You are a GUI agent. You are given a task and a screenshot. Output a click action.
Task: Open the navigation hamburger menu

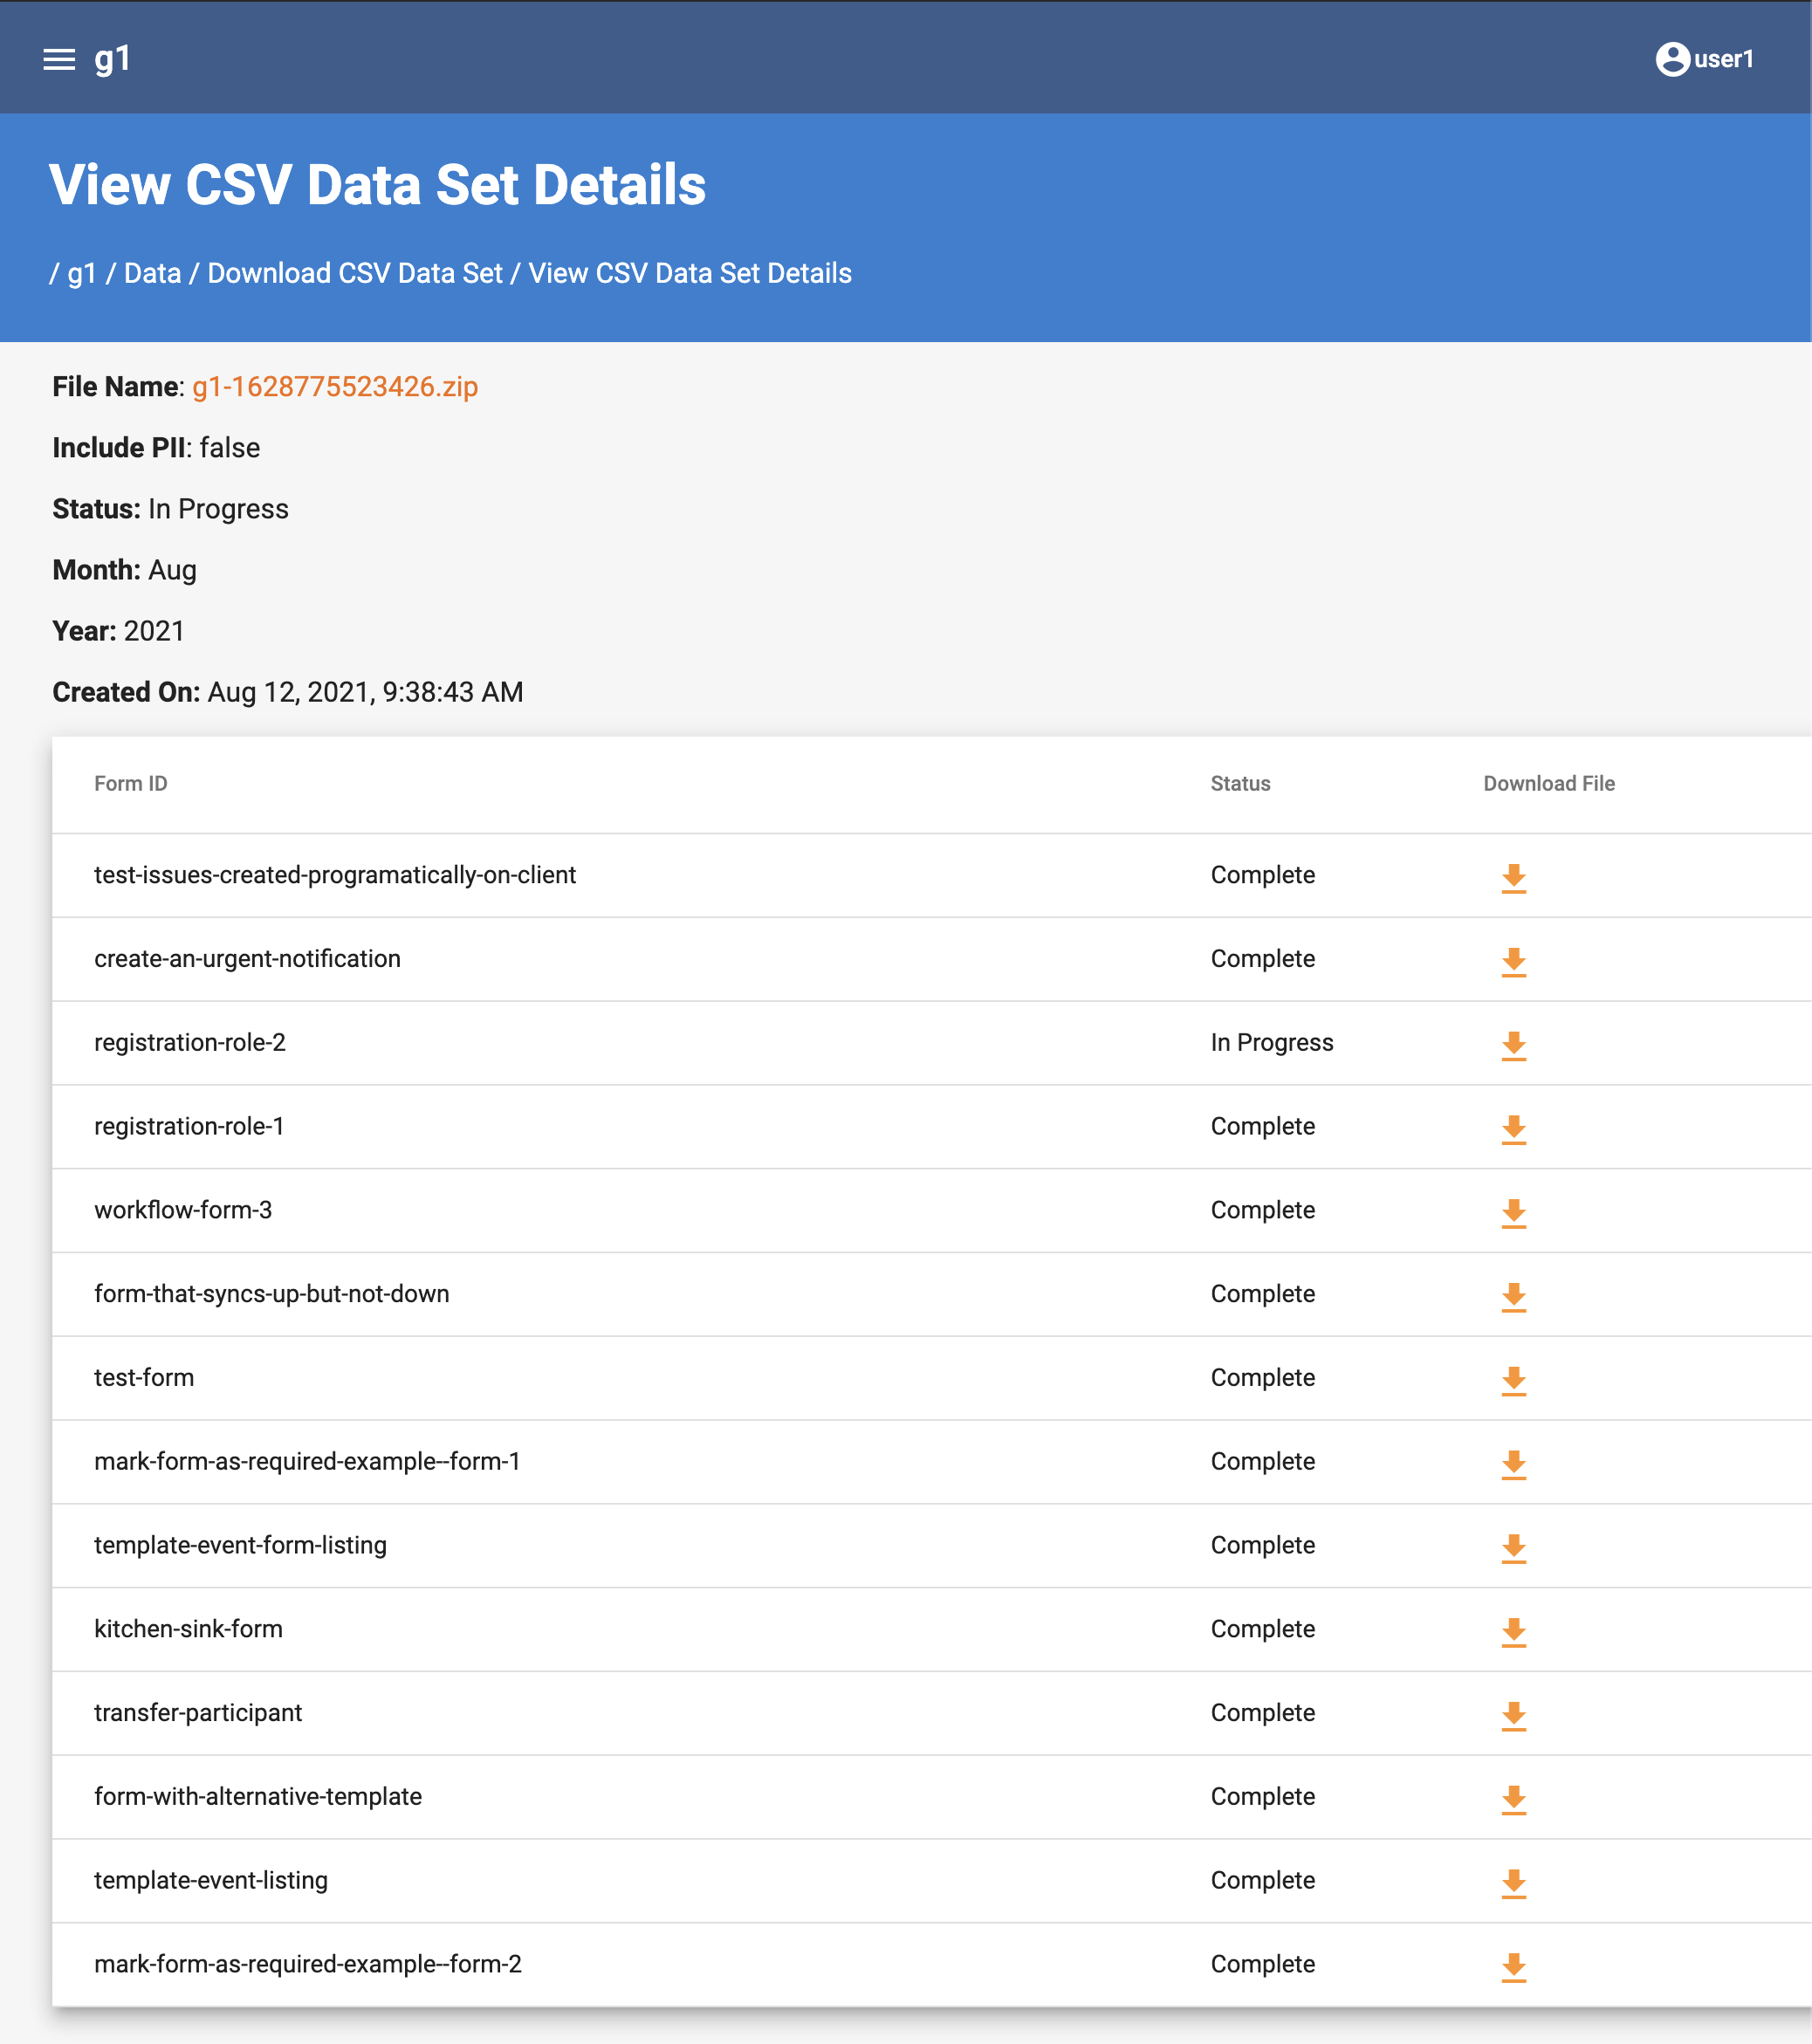[x=58, y=59]
